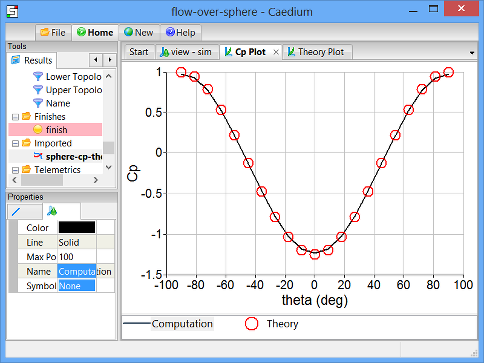This screenshot has height=363, width=484.
Task: Click the Computation legend entry
Action: (x=182, y=324)
